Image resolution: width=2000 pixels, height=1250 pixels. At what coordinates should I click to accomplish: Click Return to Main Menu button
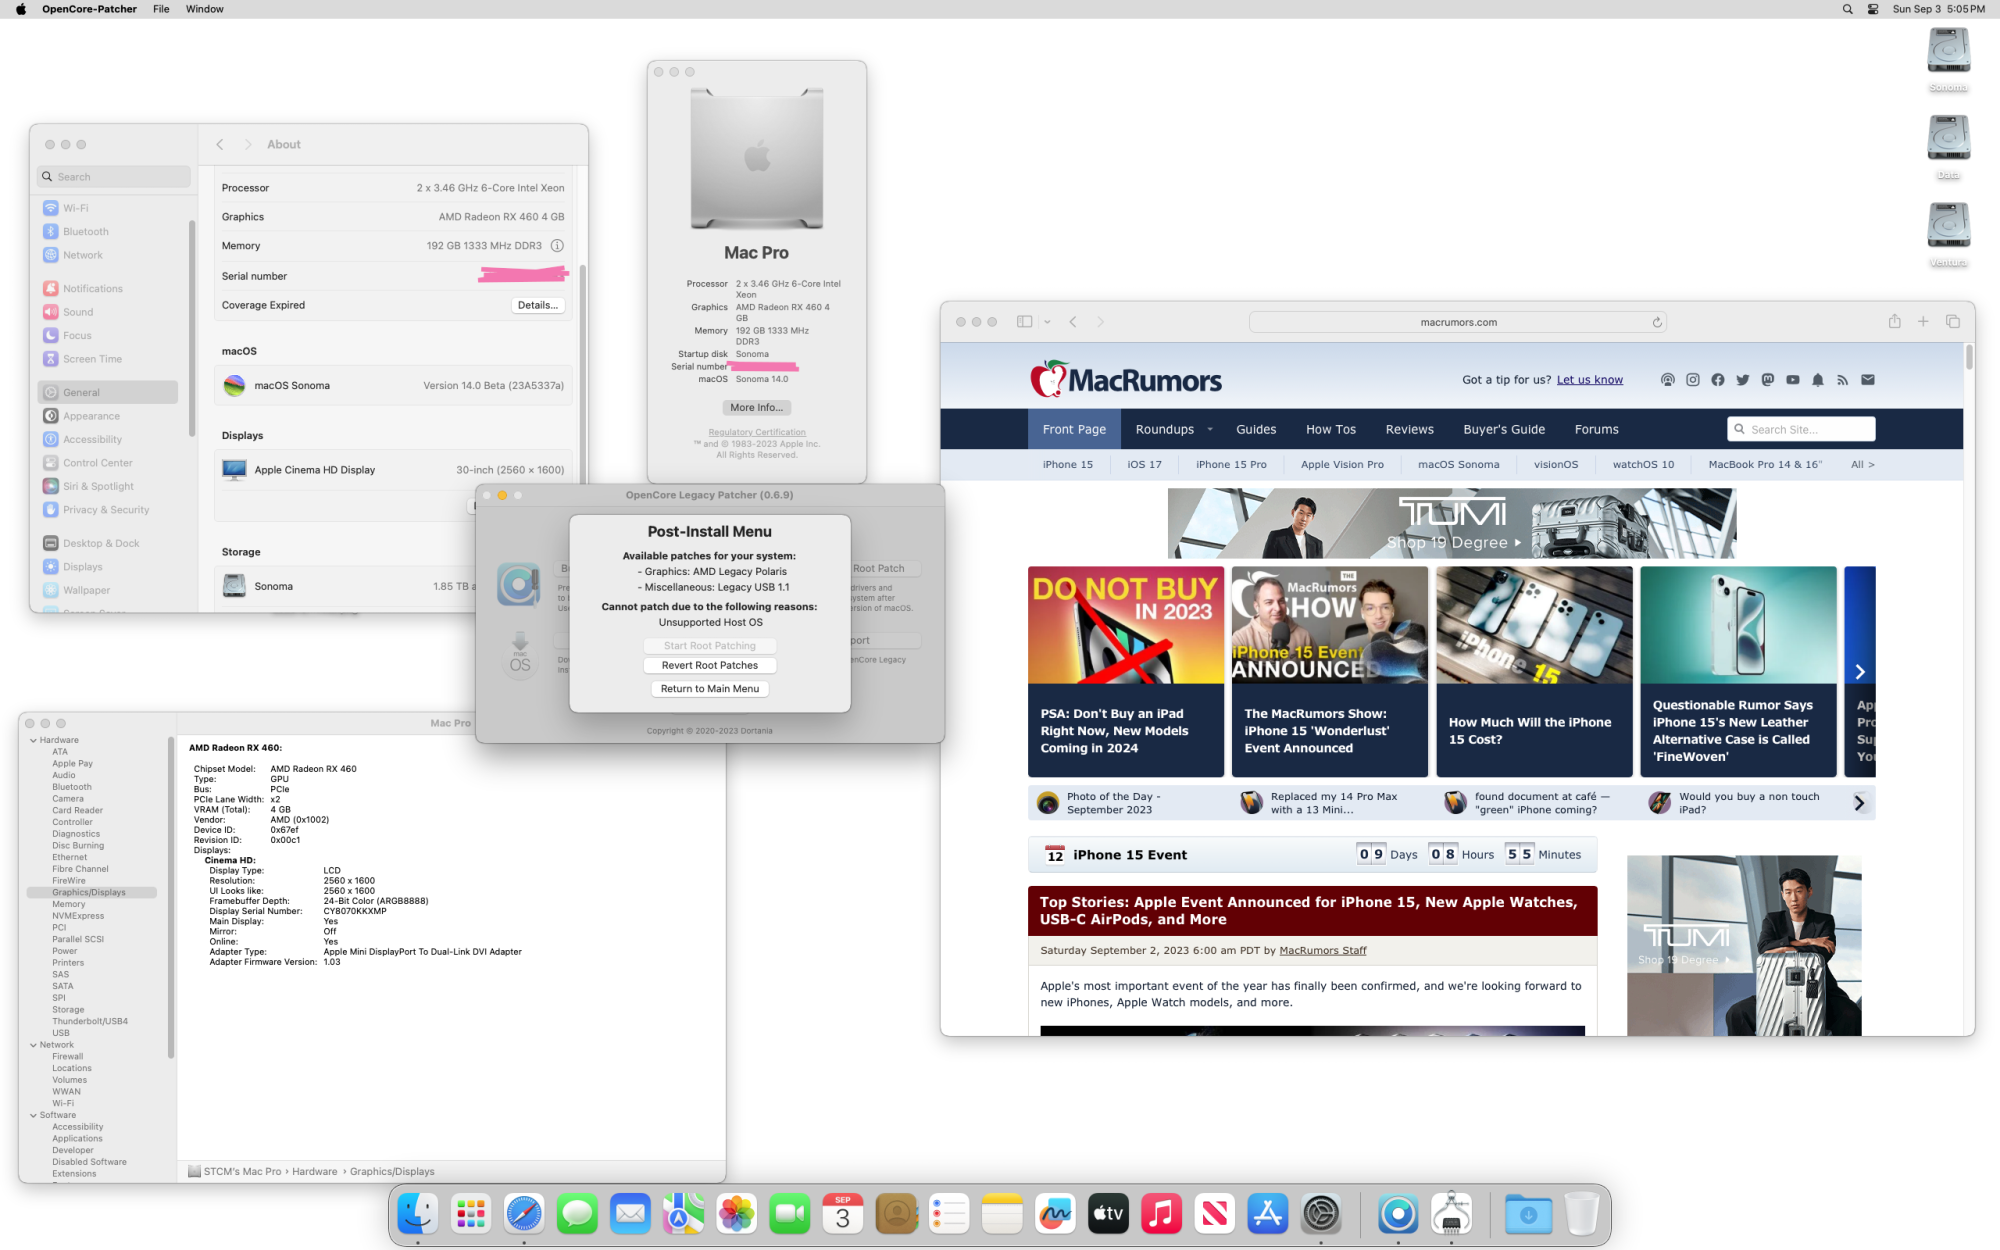(x=710, y=689)
